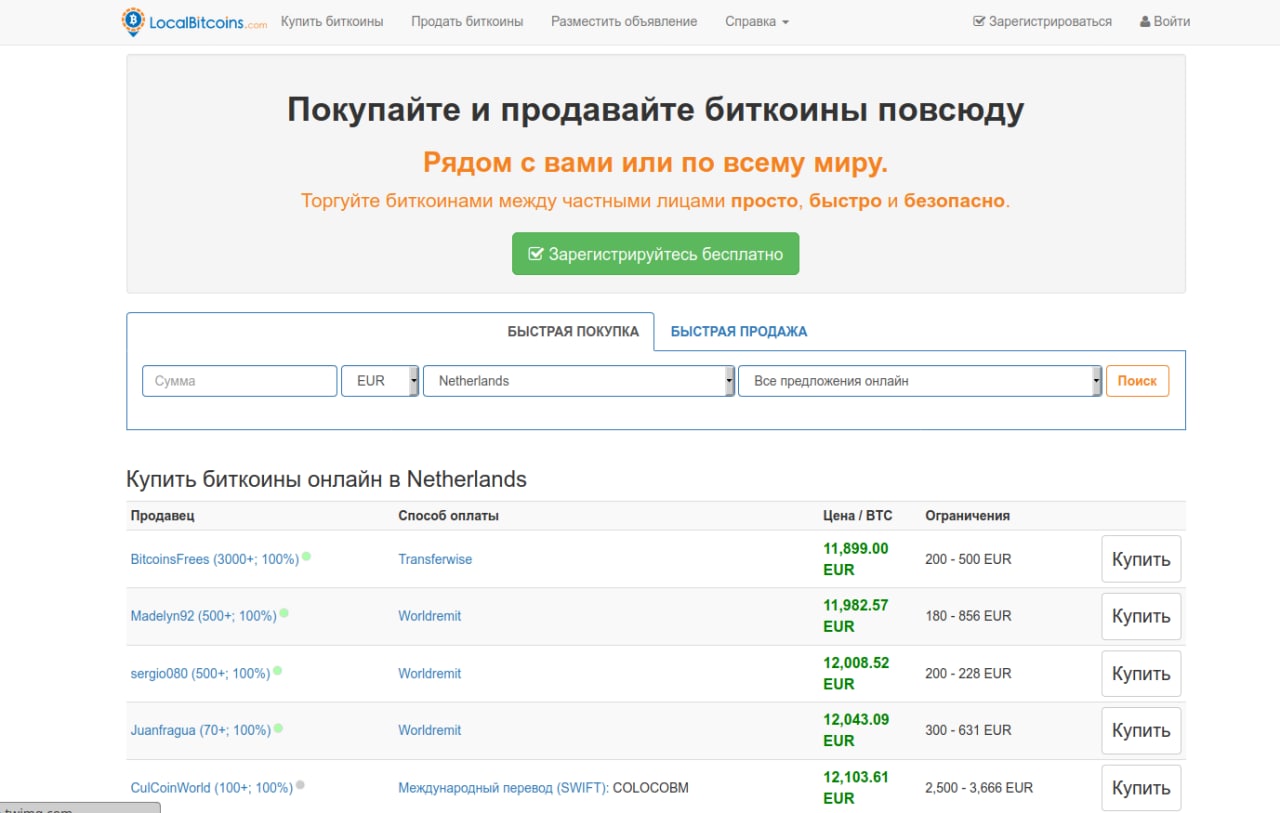Open seller Madelyn92 profile
Viewport: 1280px width, 813px height.
(x=204, y=617)
